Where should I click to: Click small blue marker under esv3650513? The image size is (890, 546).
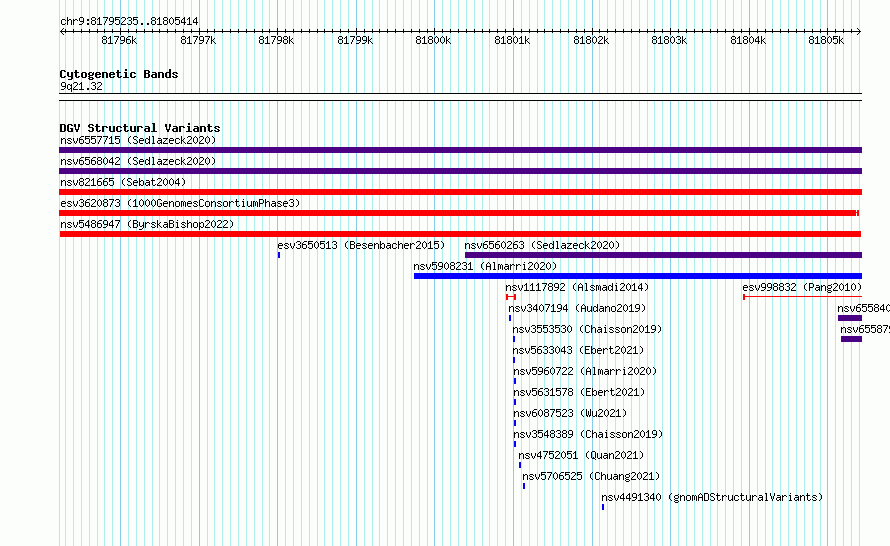(x=279, y=255)
